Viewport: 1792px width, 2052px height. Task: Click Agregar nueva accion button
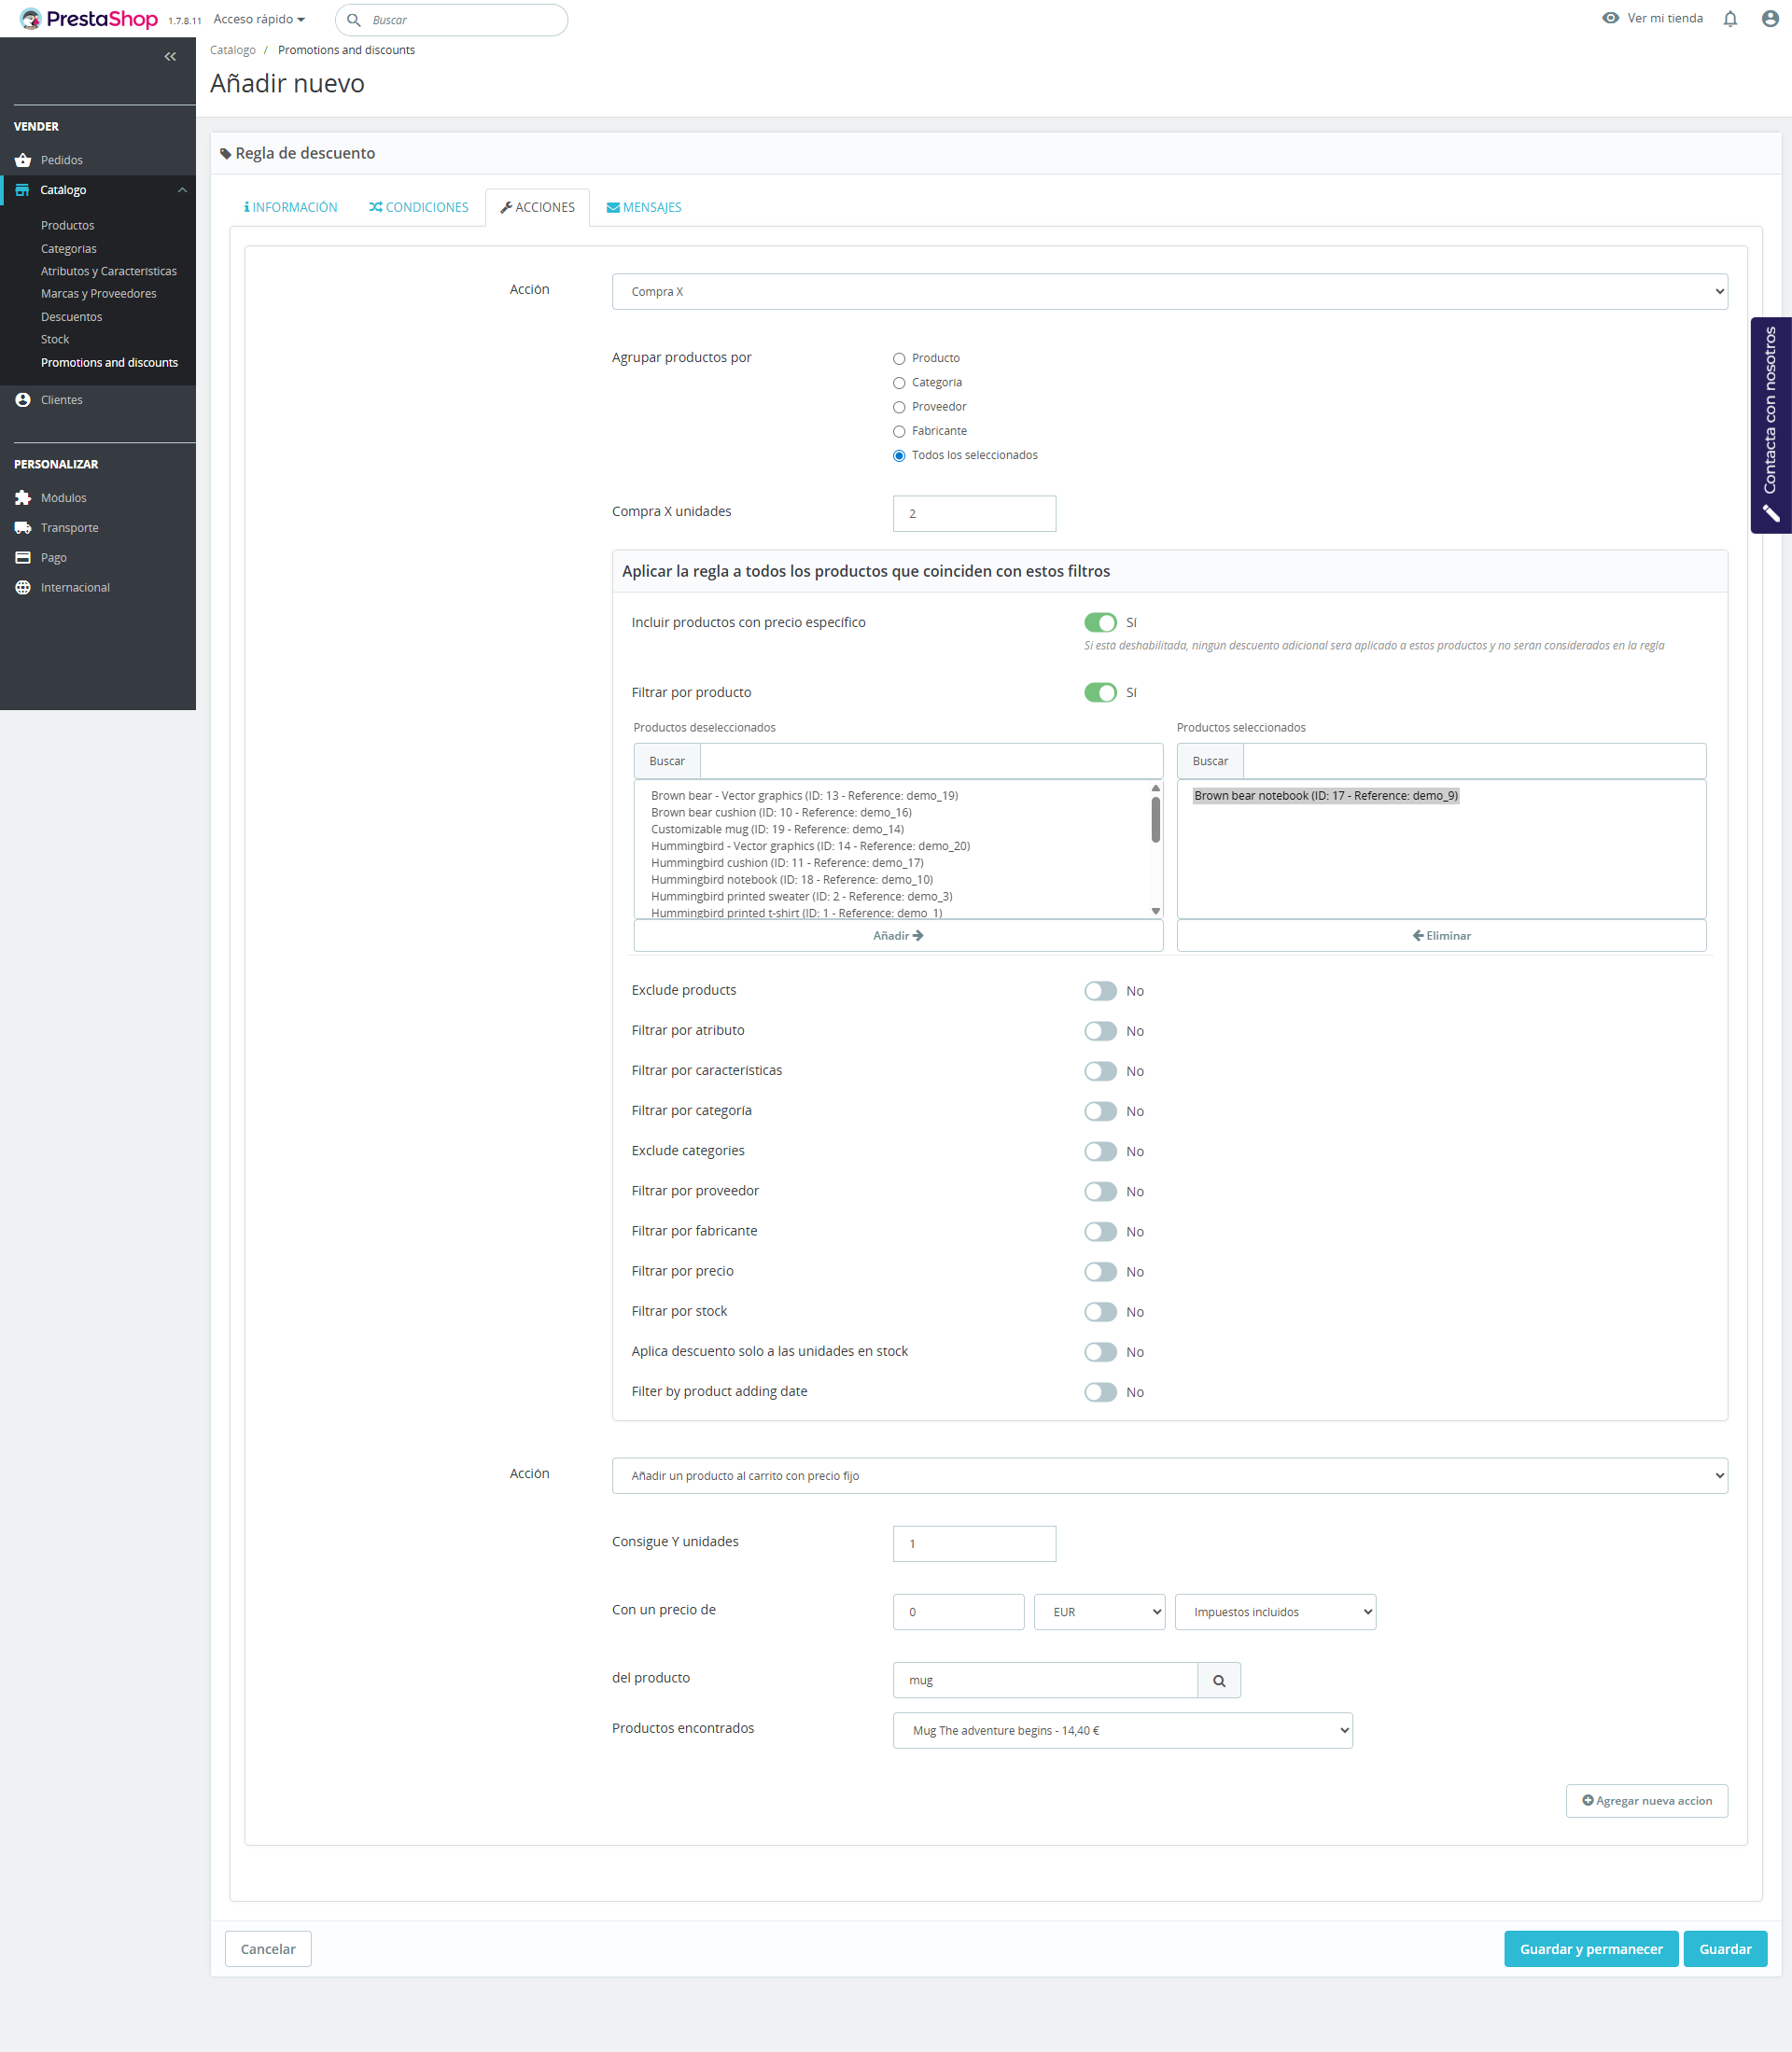[x=1646, y=1801]
